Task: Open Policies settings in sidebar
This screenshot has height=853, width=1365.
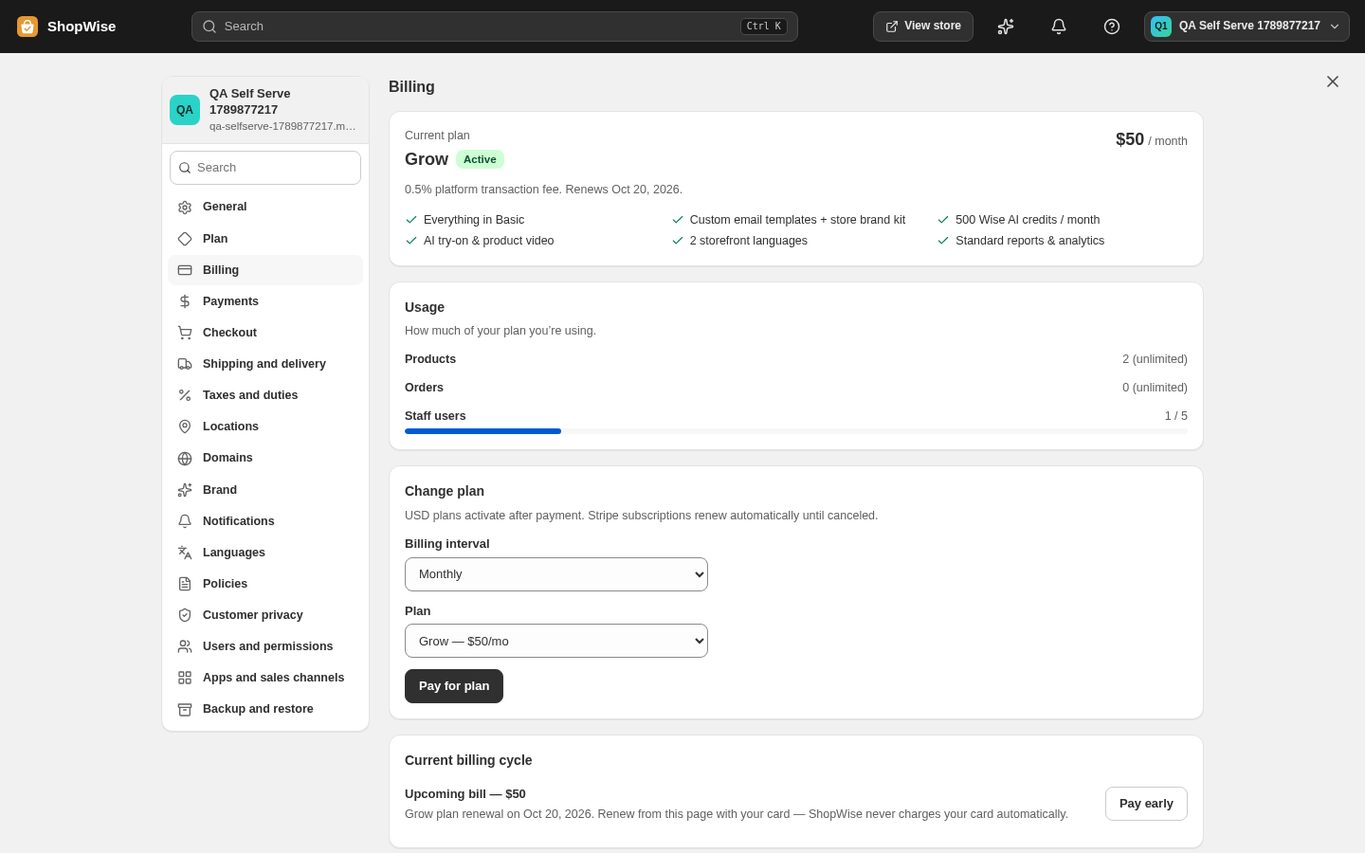Action: [x=266, y=584]
